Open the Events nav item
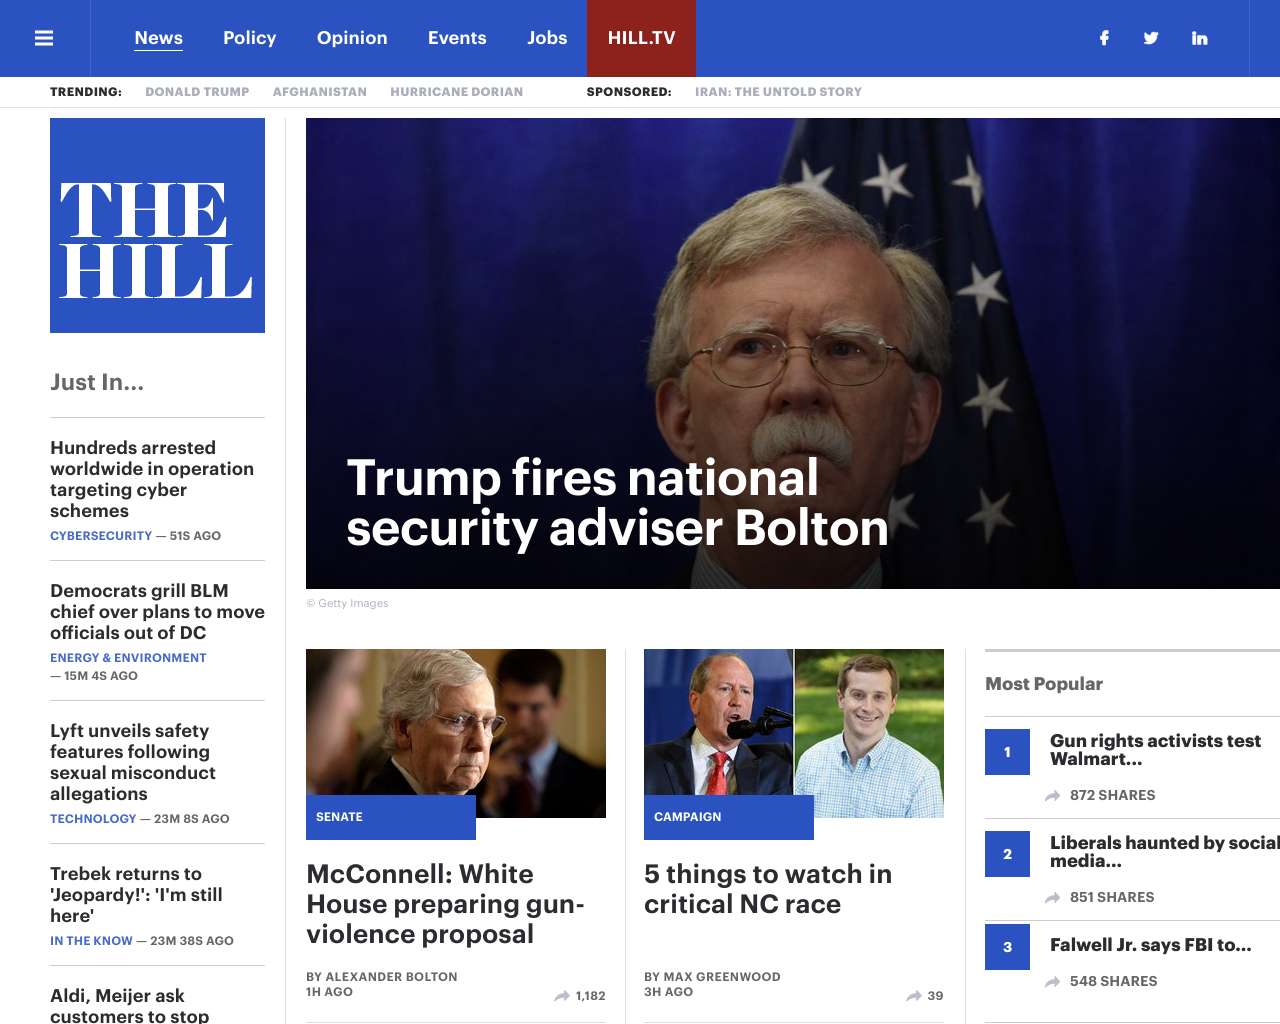The width and height of the screenshot is (1280, 1024). click(457, 38)
